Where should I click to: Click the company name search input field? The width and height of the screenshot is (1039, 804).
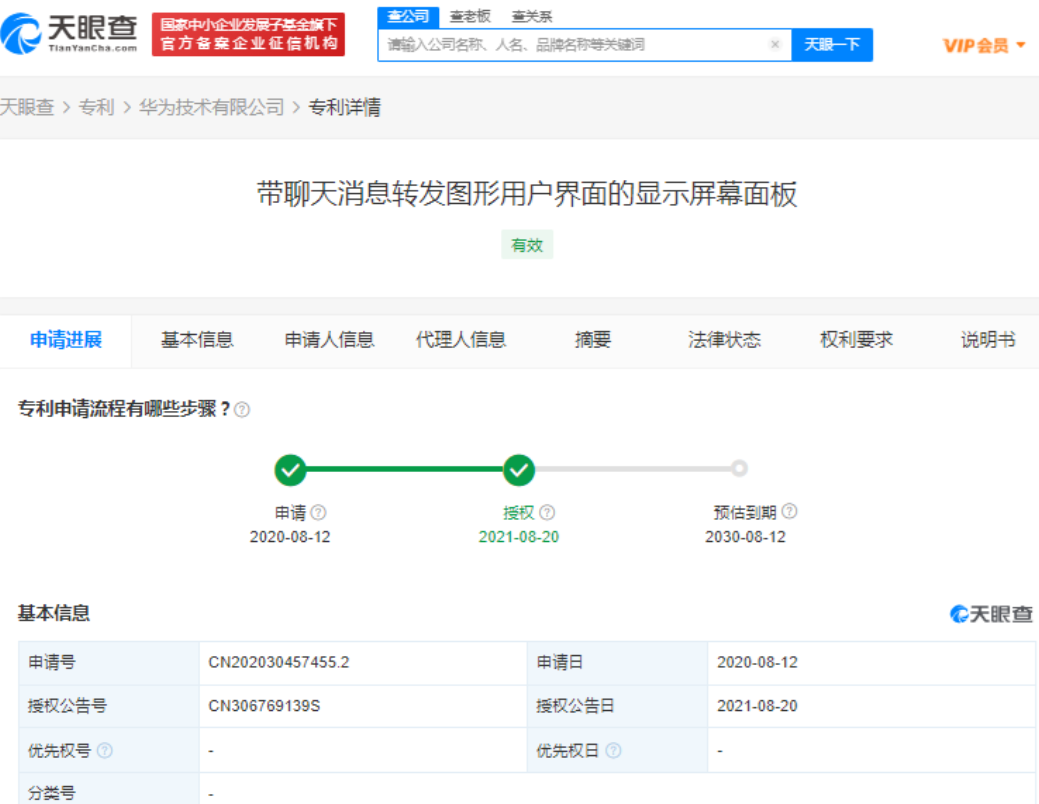click(x=584, y=44)
